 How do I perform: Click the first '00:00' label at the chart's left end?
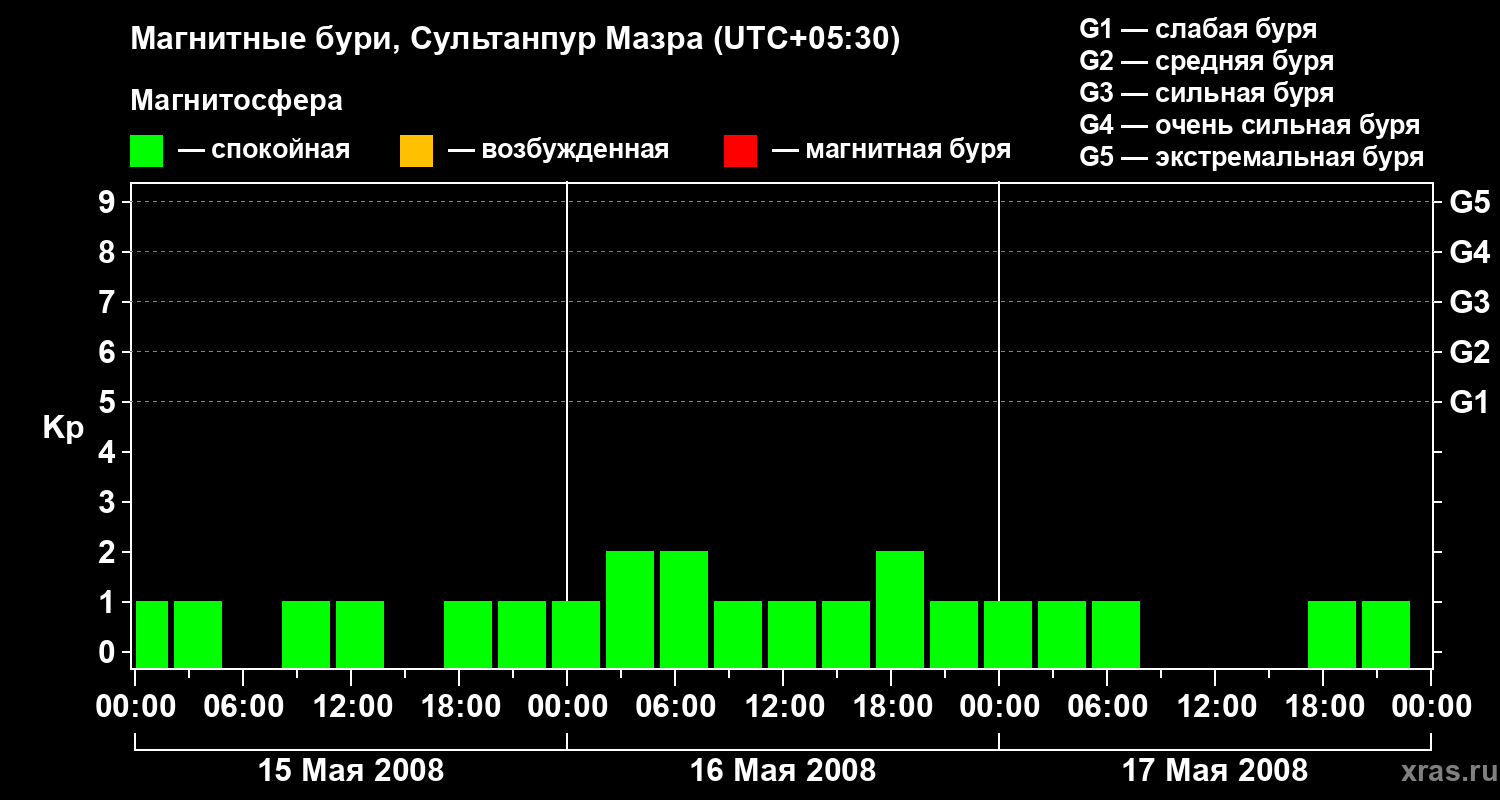136,707
